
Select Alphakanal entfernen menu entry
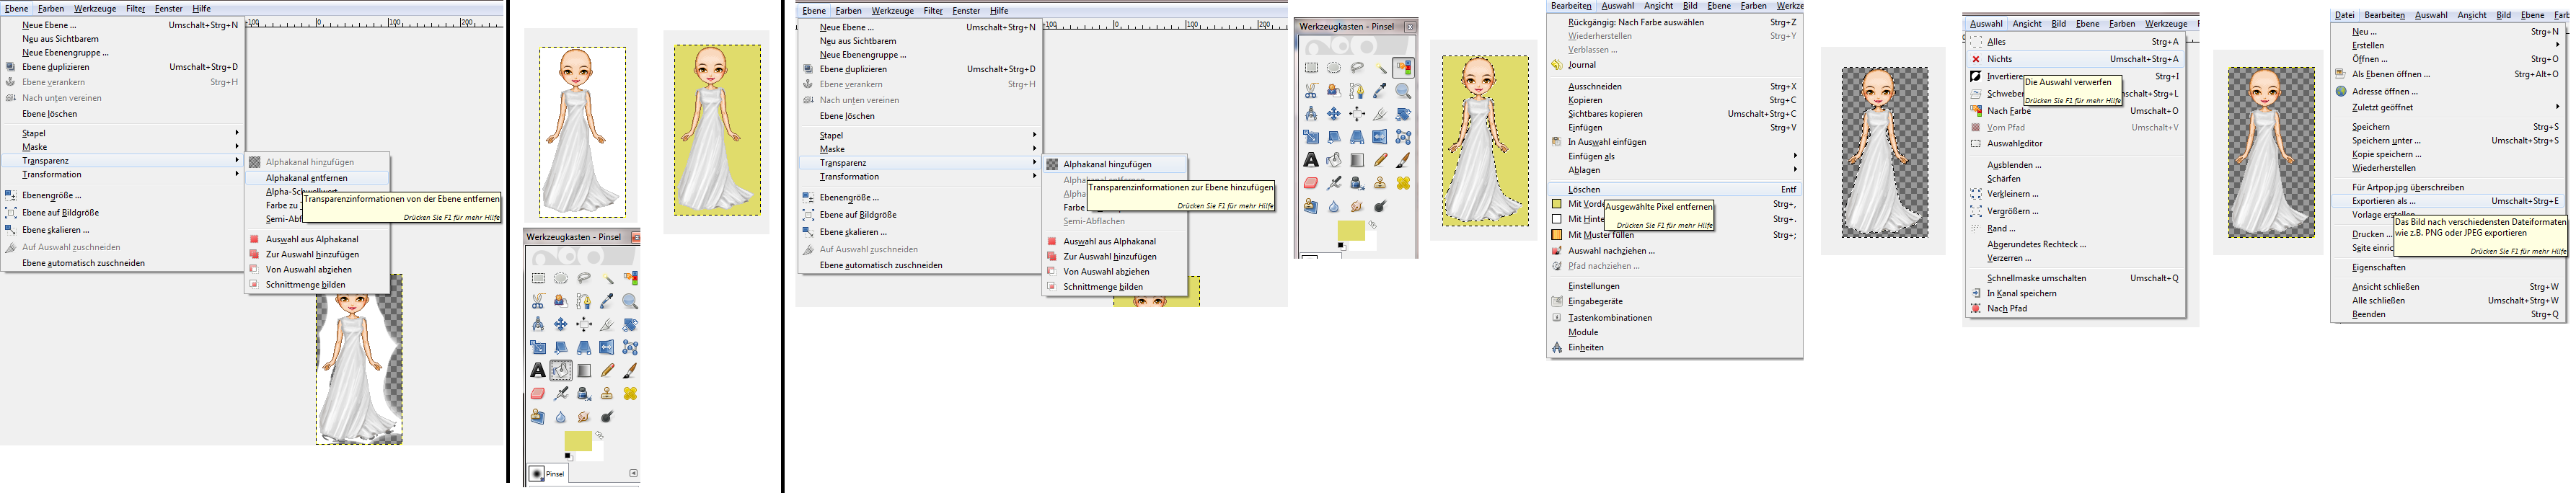click(306, 178)
